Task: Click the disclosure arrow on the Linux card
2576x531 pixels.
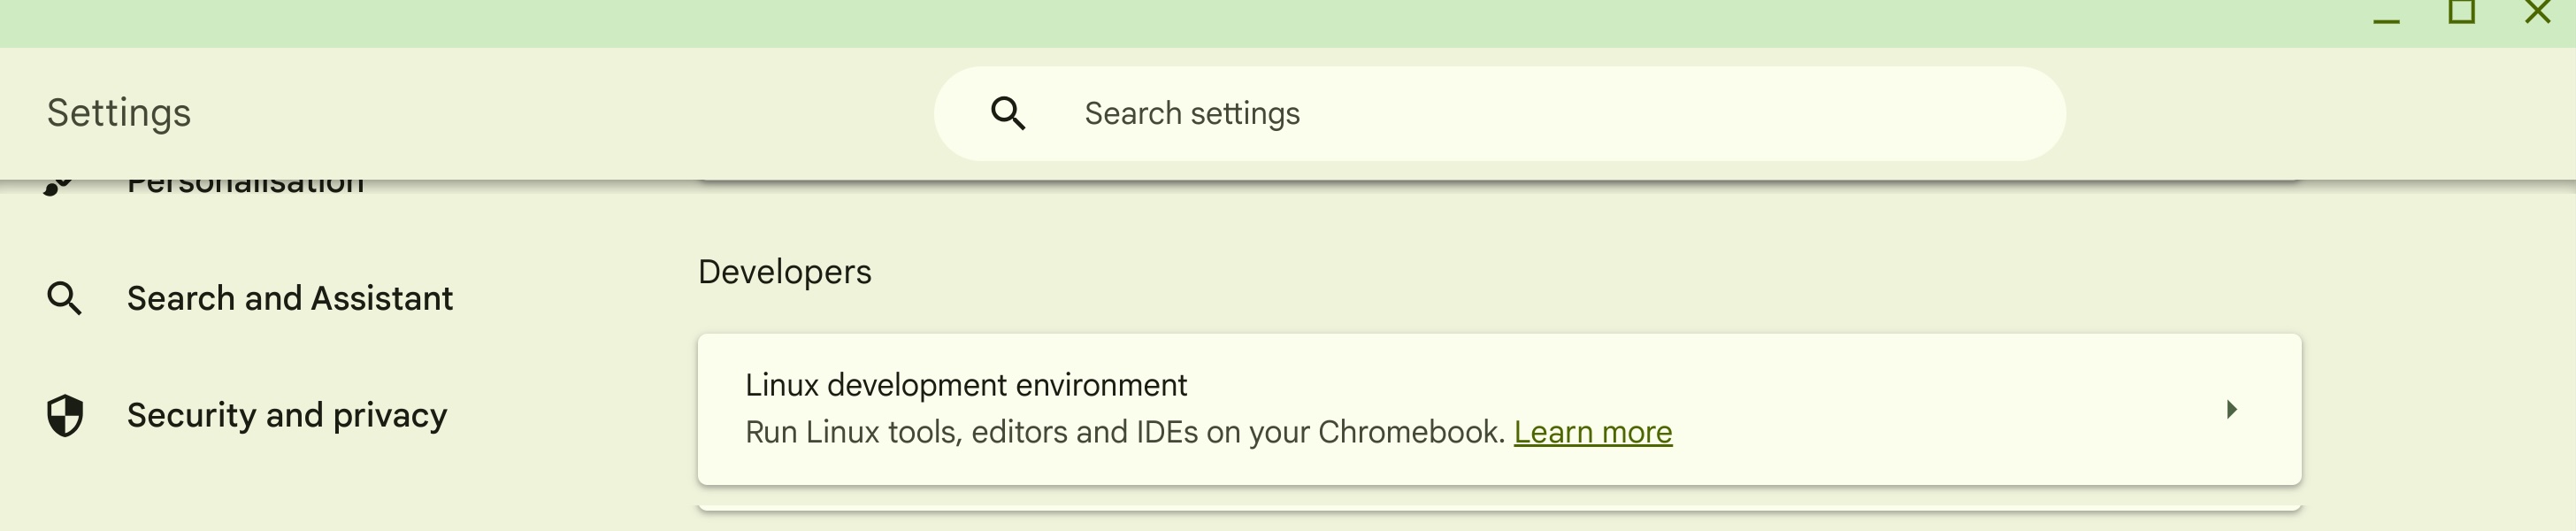Action: coord(2231,408)
